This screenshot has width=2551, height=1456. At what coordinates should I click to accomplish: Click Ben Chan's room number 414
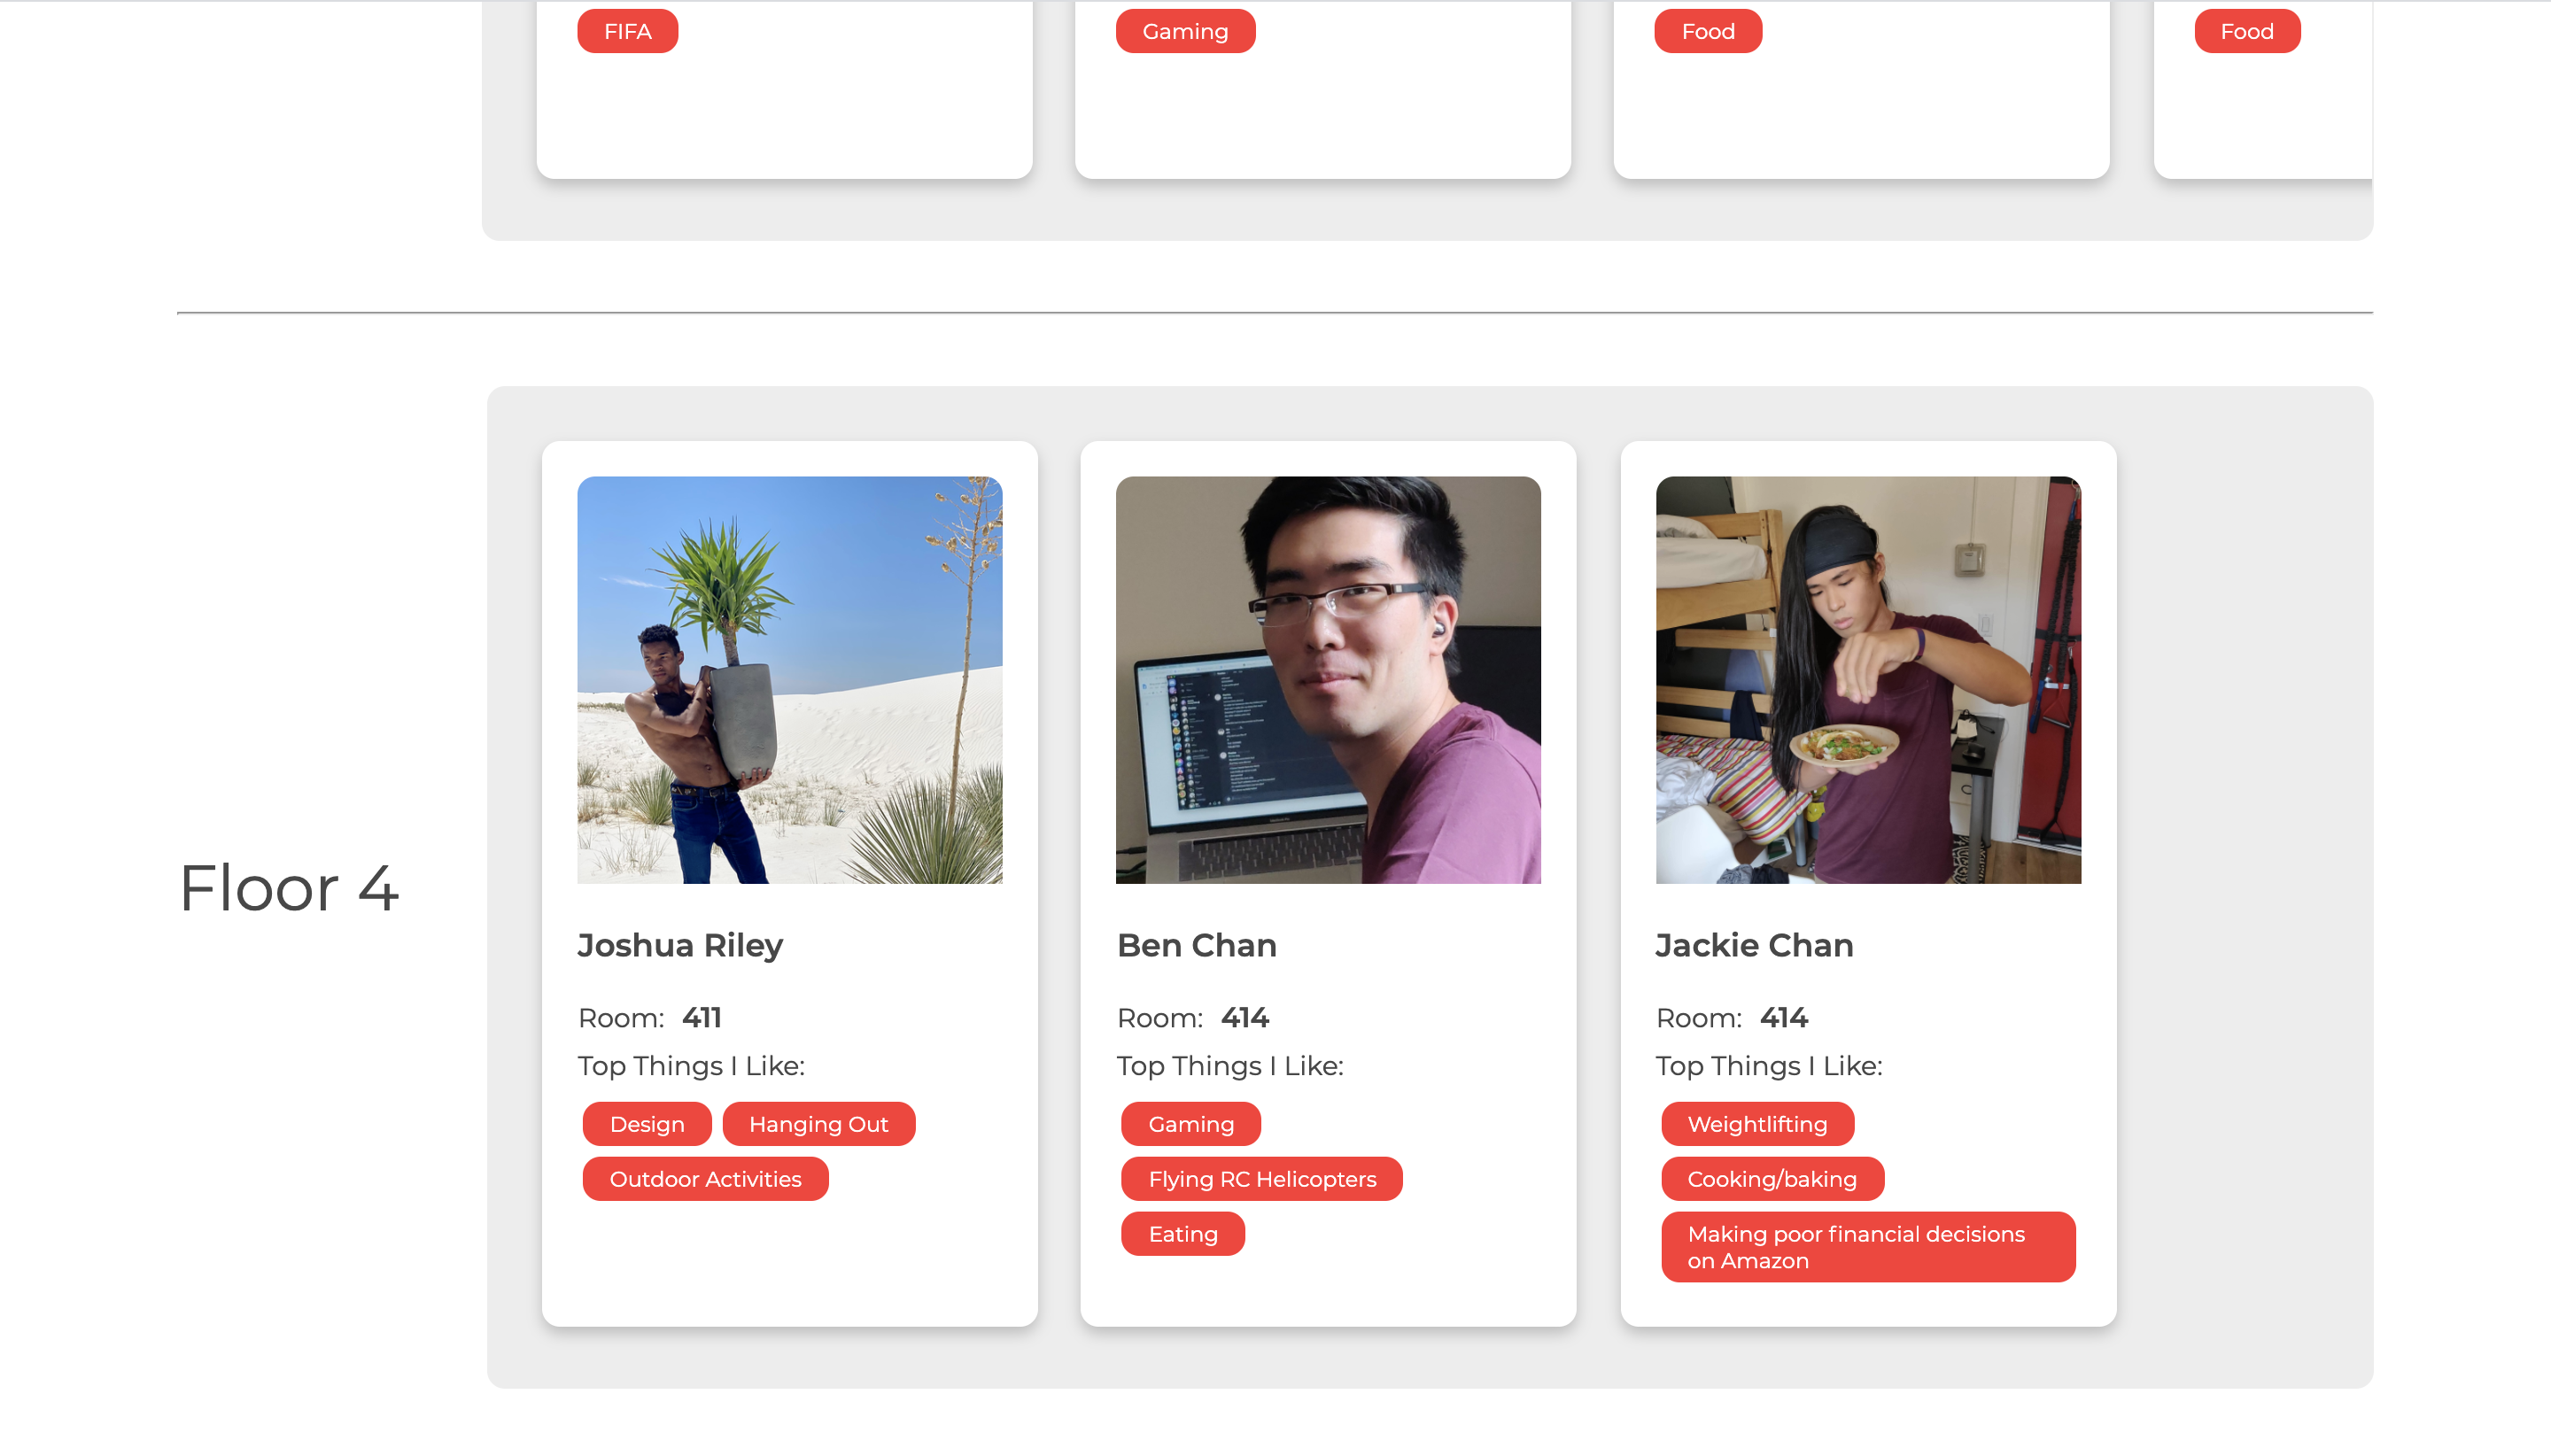(1245, 1018)
